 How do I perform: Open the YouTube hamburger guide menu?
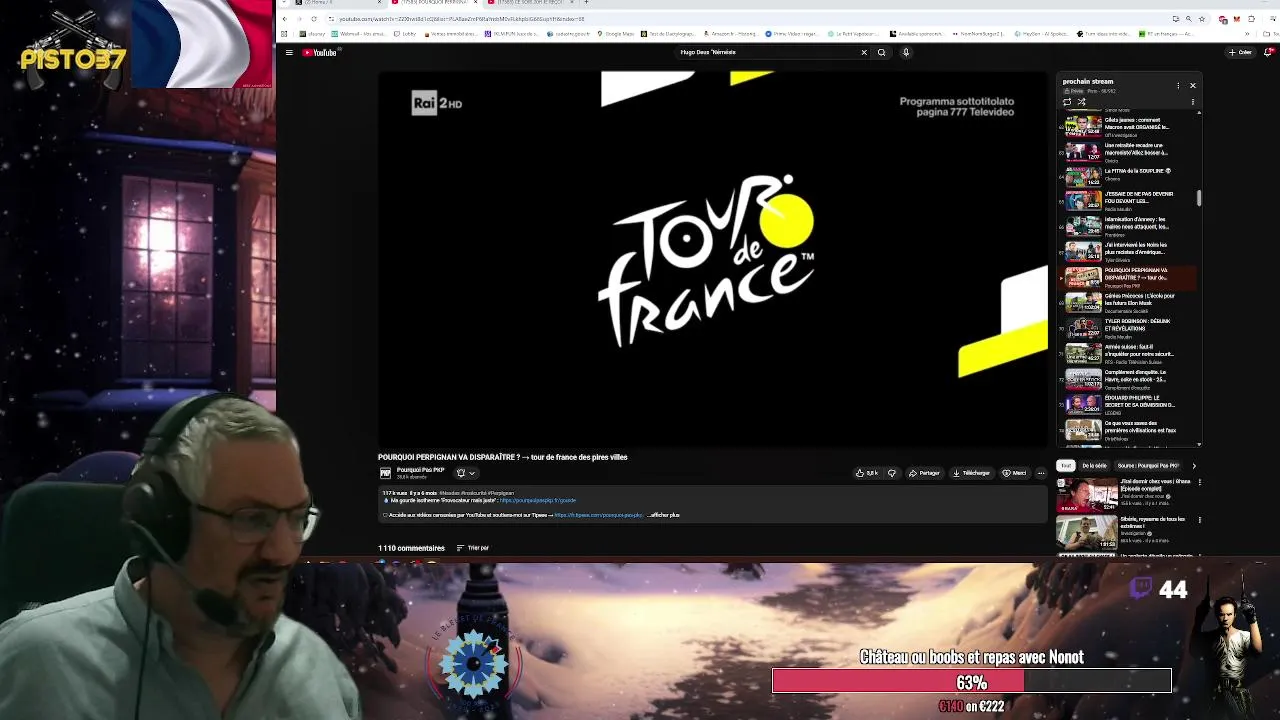click(289, 52)
